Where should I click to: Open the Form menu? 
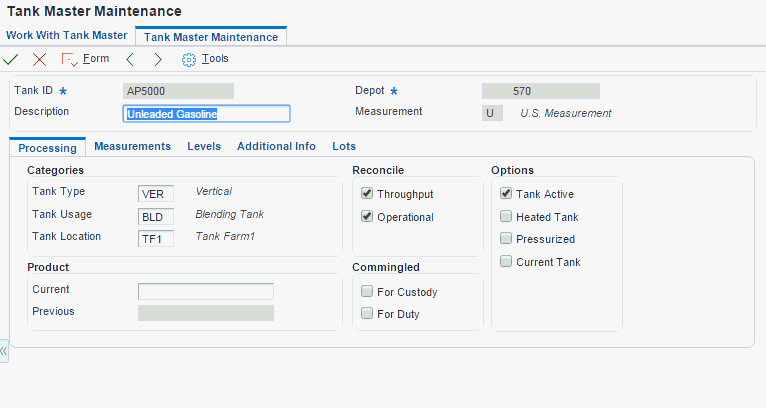(x=96, y=59)
